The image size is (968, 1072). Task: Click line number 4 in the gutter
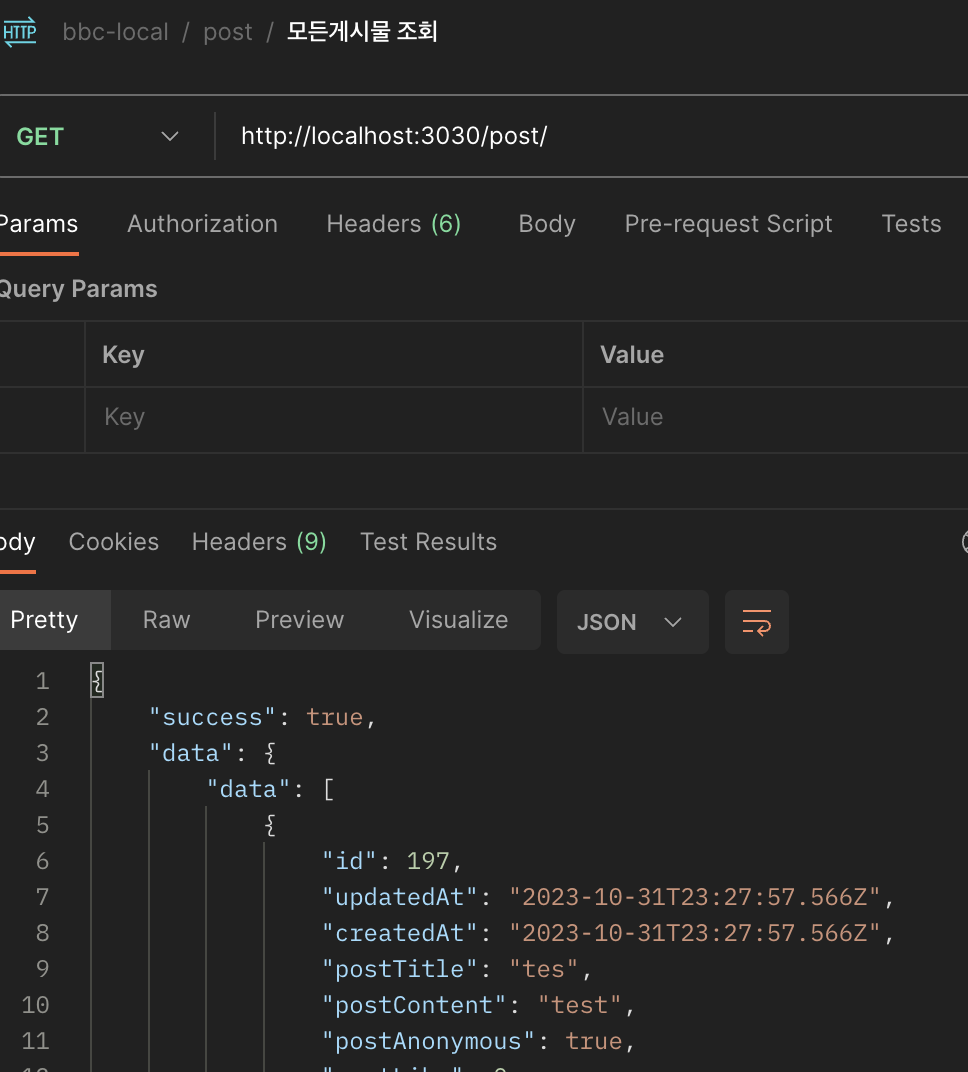[42, 789]
